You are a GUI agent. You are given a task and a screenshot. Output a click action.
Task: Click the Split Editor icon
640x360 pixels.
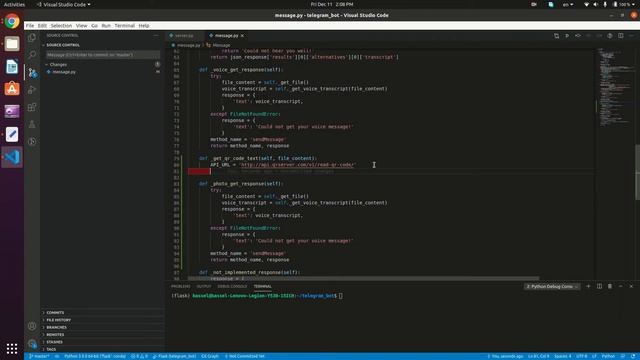pyautogui.click(x=620, y=36)
